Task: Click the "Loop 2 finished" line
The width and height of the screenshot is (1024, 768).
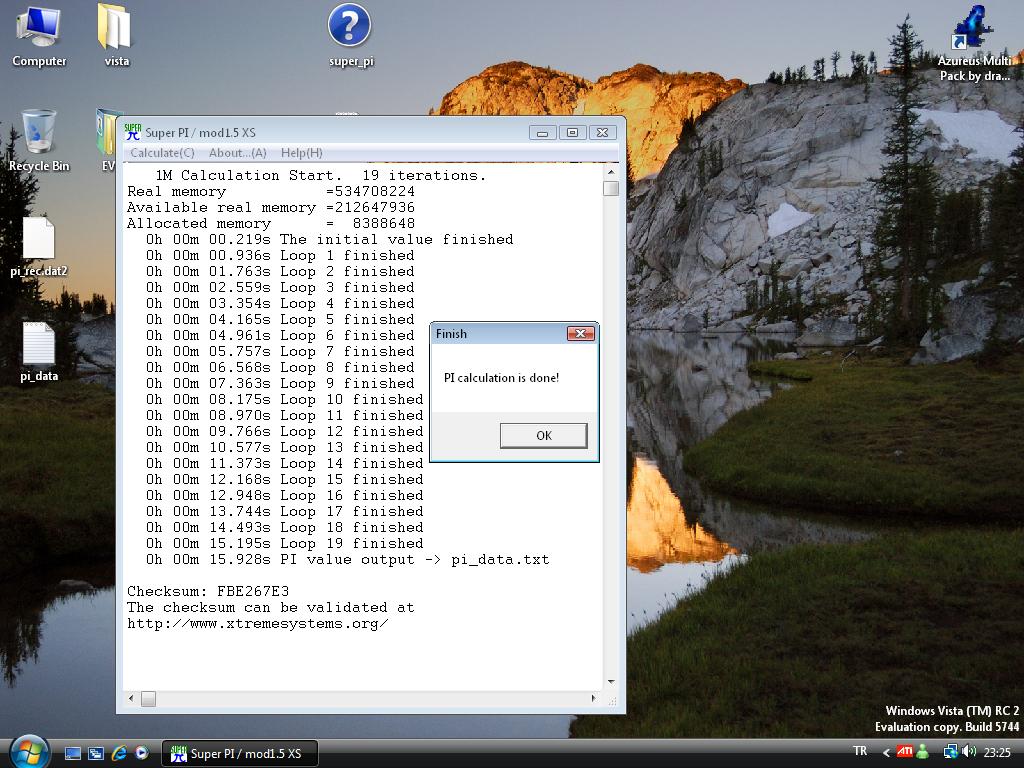Action: [280, 272]
